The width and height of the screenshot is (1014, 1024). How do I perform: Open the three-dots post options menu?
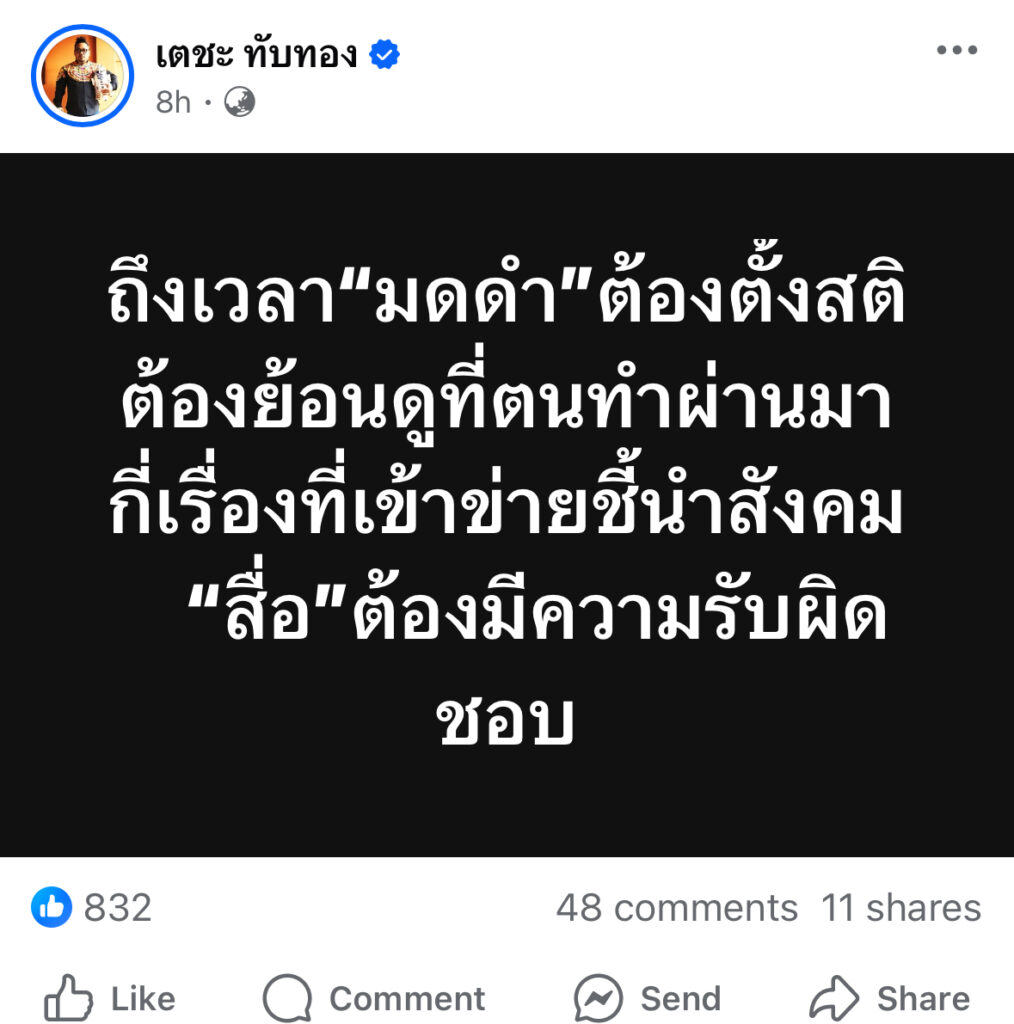coord(957,50)
